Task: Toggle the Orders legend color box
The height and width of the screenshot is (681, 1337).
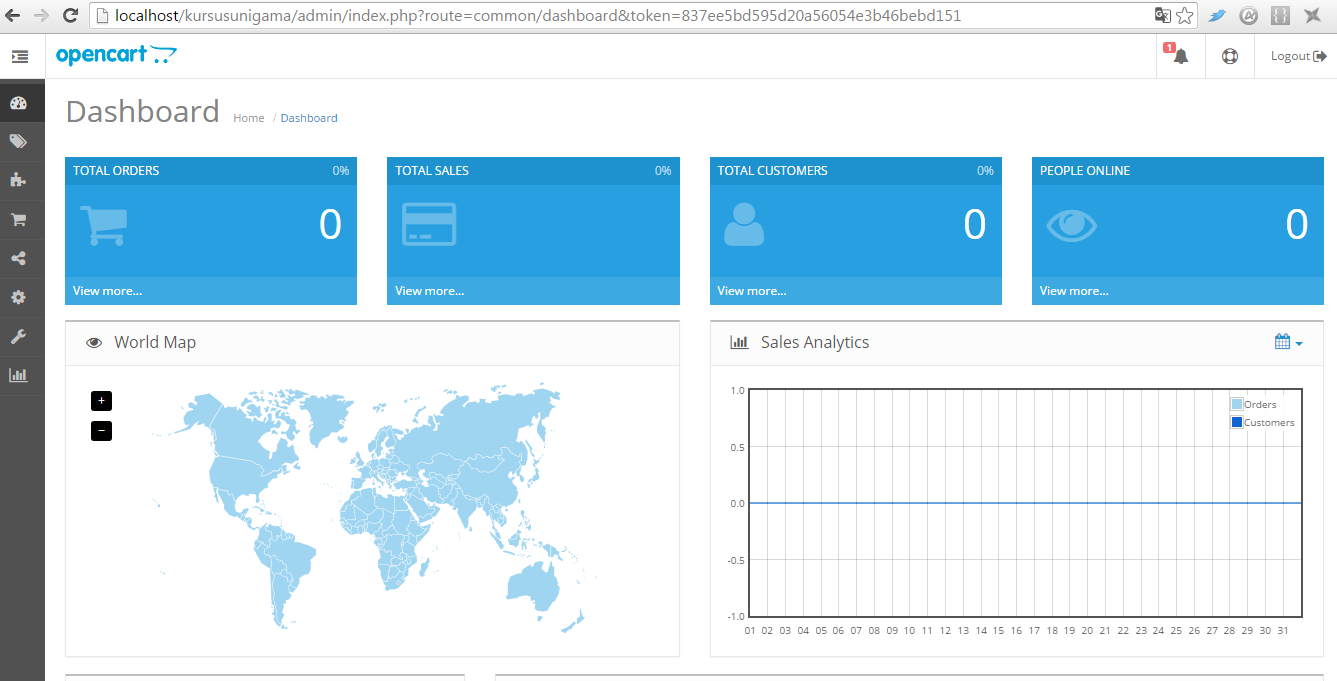Action: click(x=1237, y=405)
